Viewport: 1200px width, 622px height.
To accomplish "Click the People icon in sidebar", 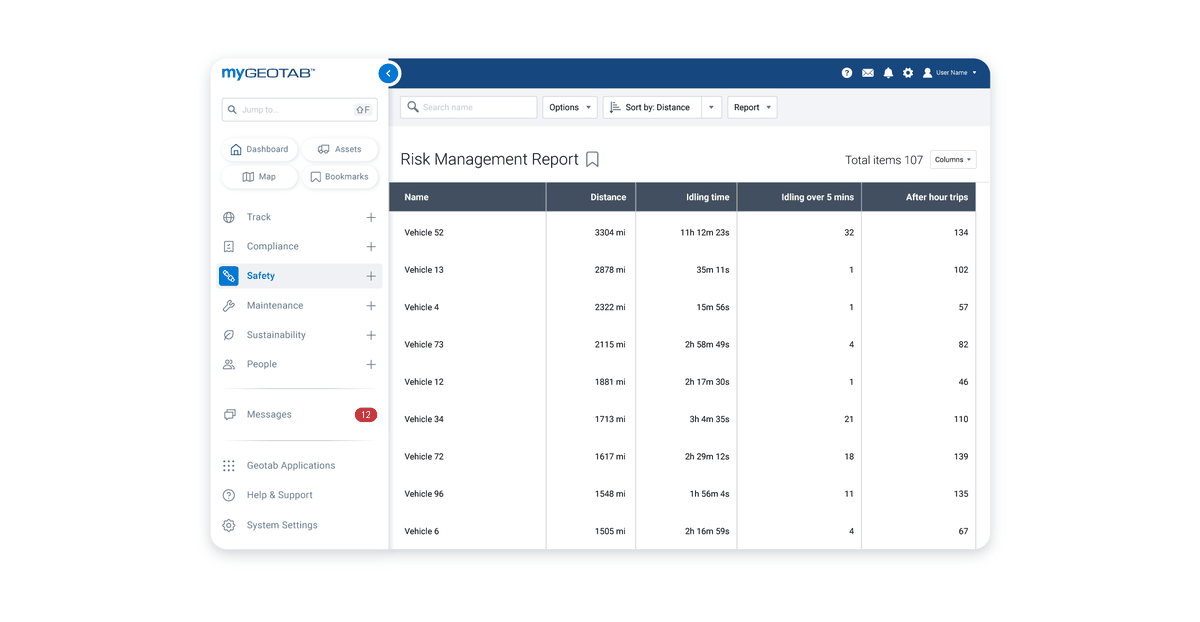I will (229, 364).
